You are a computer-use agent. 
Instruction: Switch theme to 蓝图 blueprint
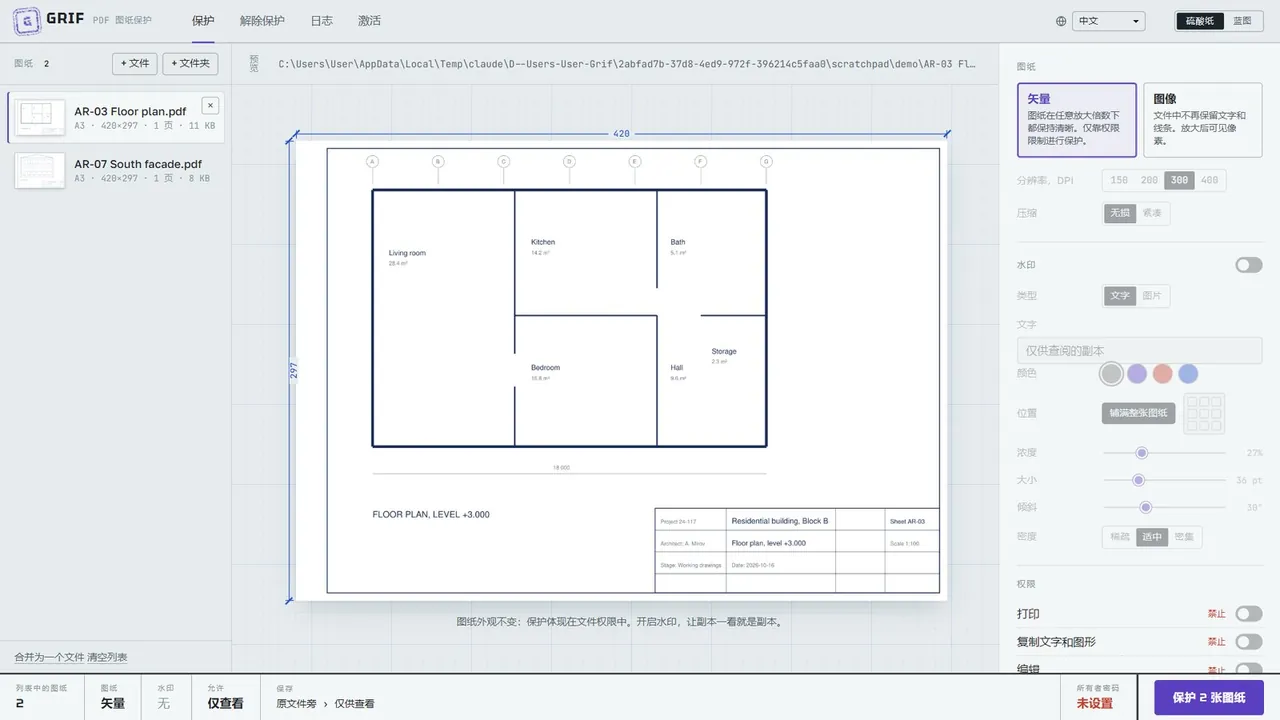click(x=1242, y=21)
